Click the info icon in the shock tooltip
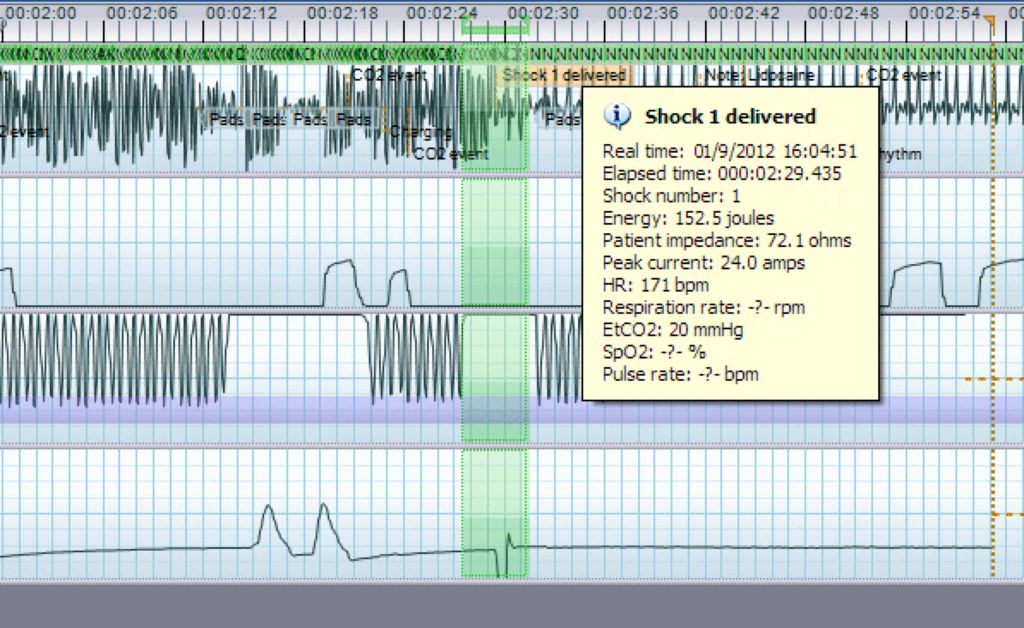1024x628 pixels. pos(617,116)
